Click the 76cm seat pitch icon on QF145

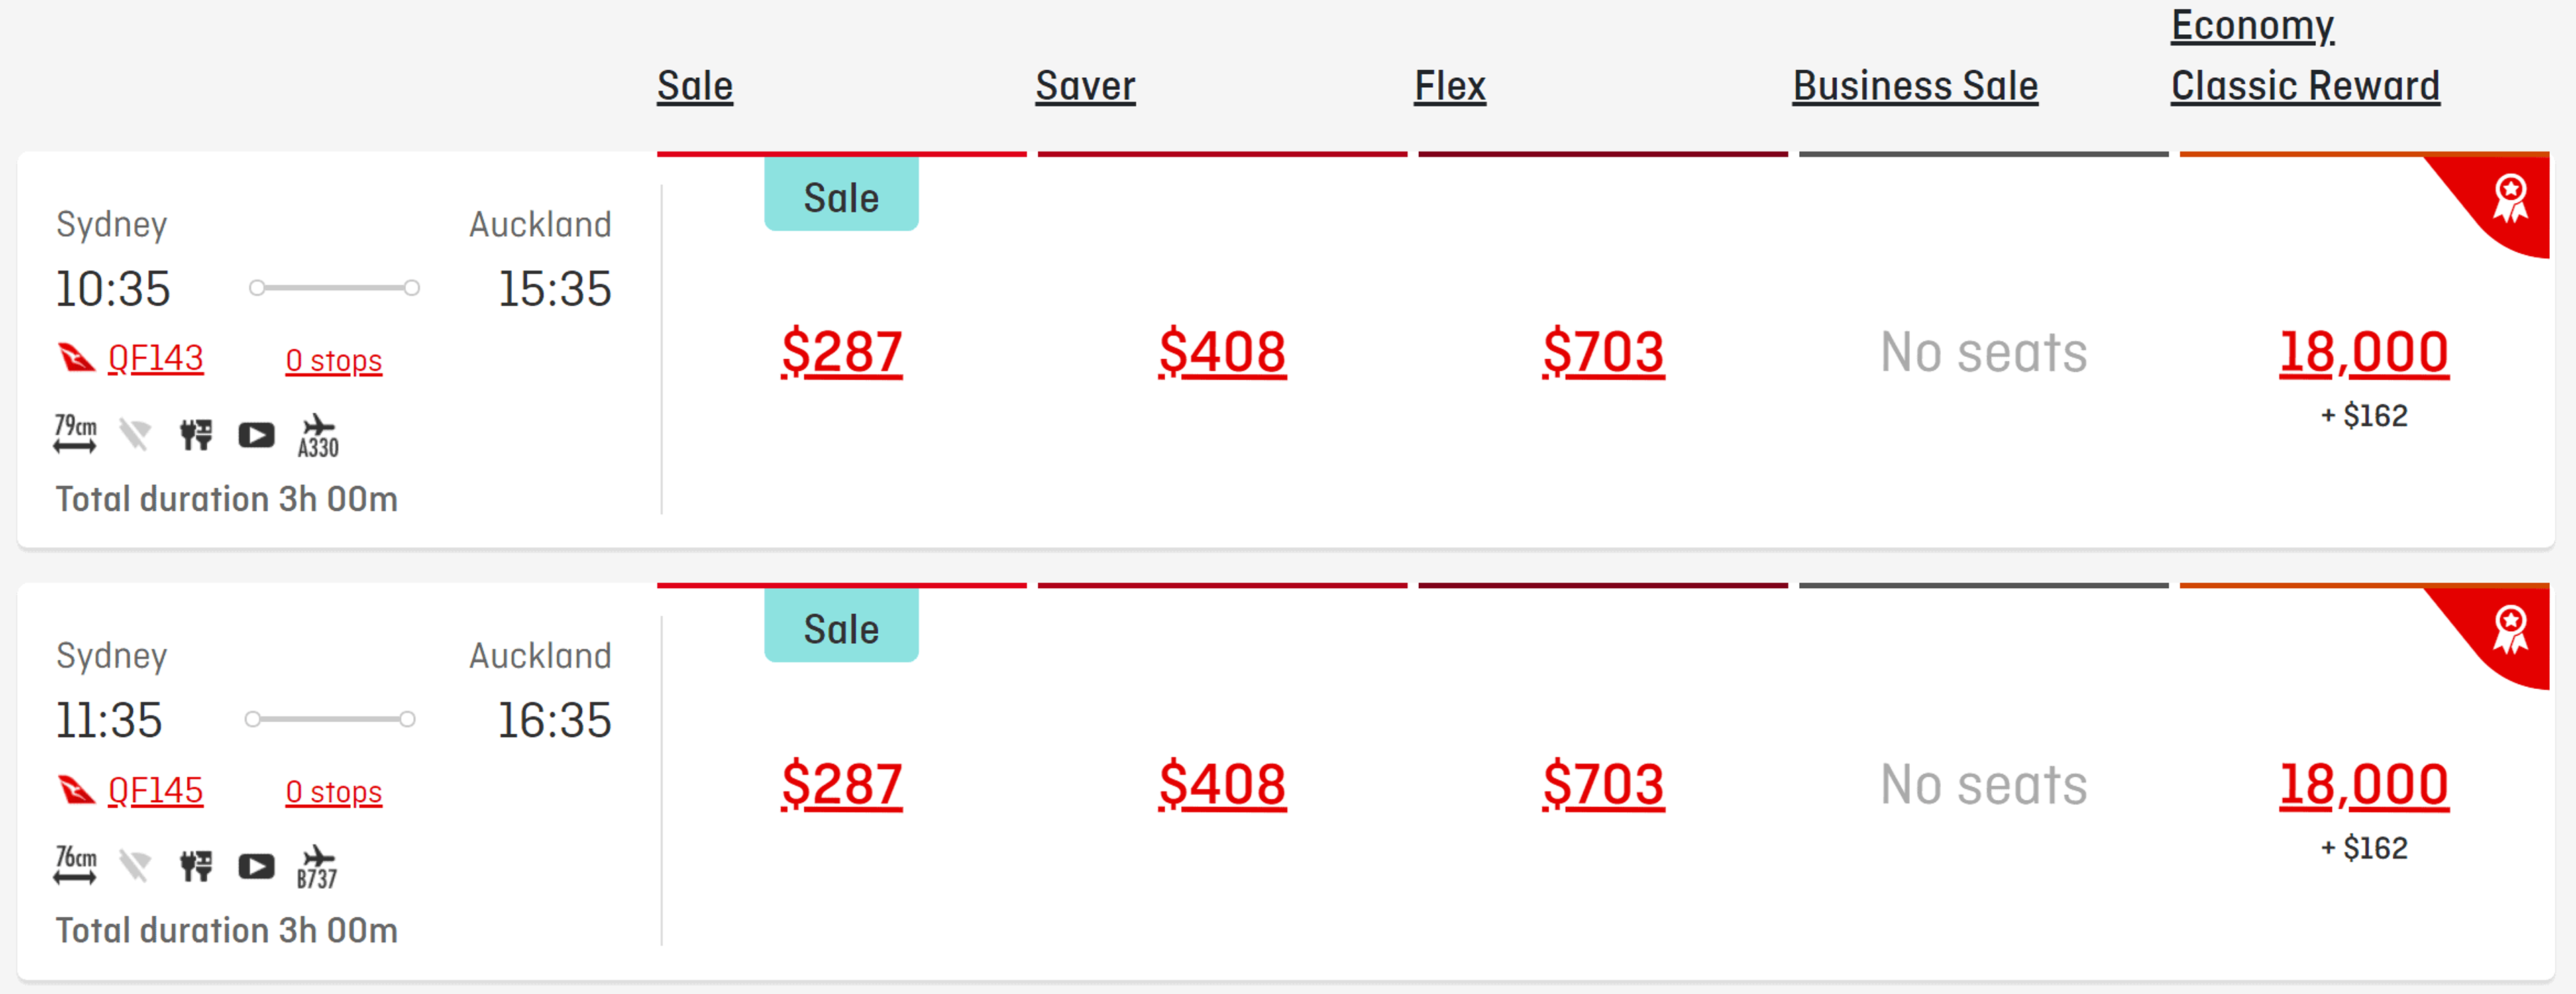click(75, 865)
